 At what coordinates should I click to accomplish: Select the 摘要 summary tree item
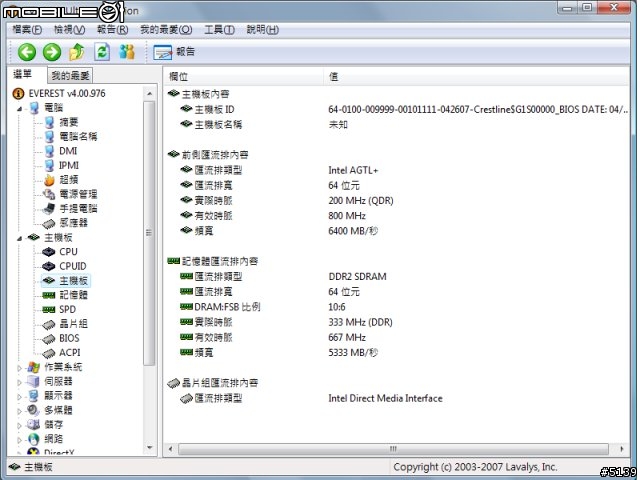[x=61, y=122]
